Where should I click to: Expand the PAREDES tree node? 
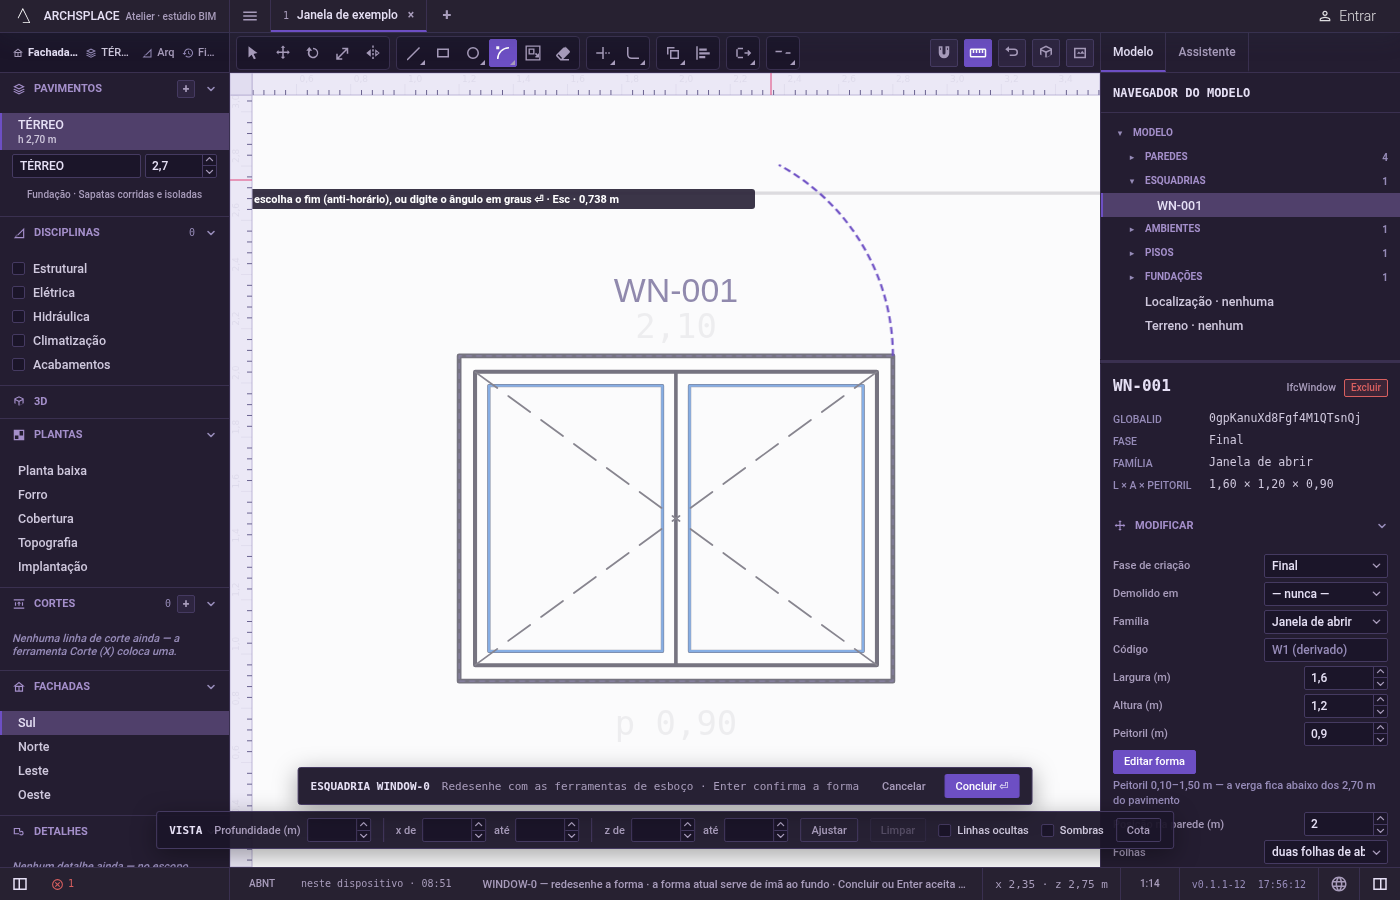pos(1132,157)
